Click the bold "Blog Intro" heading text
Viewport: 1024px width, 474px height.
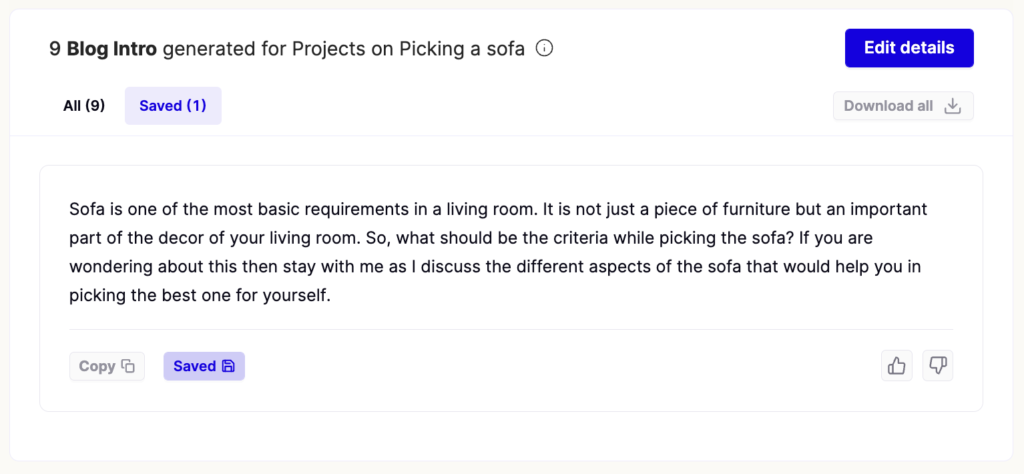(x=111, y=48)
